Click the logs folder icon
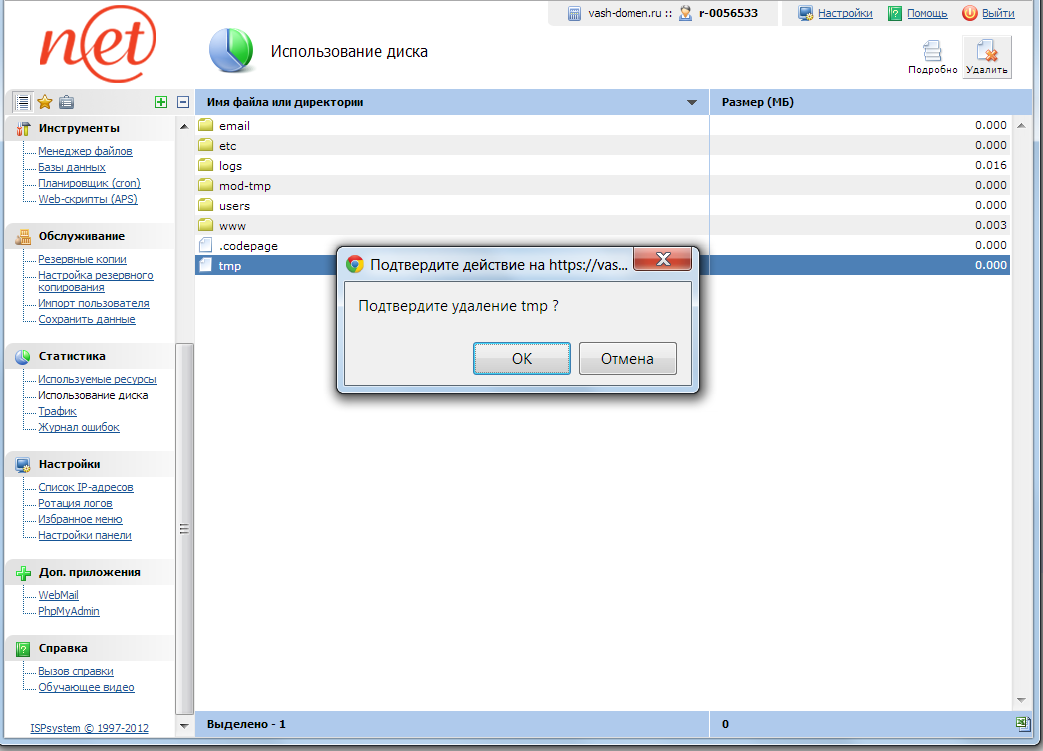Screen dimensions: 1043x751 pyautogui.click(x=206, y=166)
